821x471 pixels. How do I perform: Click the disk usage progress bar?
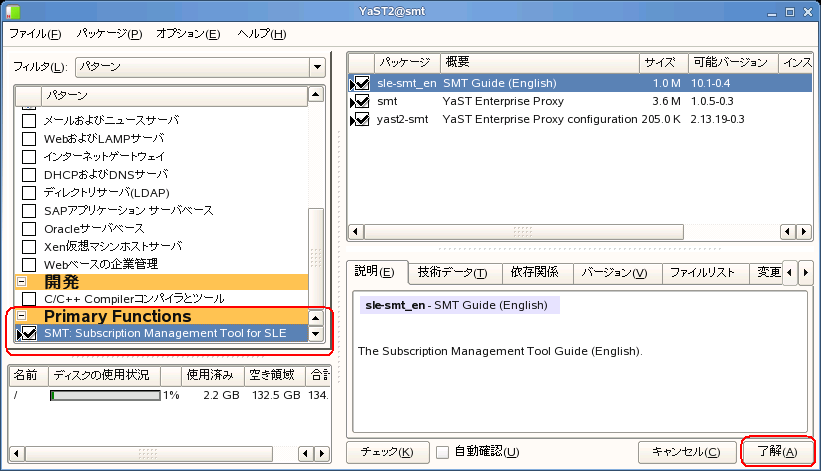[105, 396]
